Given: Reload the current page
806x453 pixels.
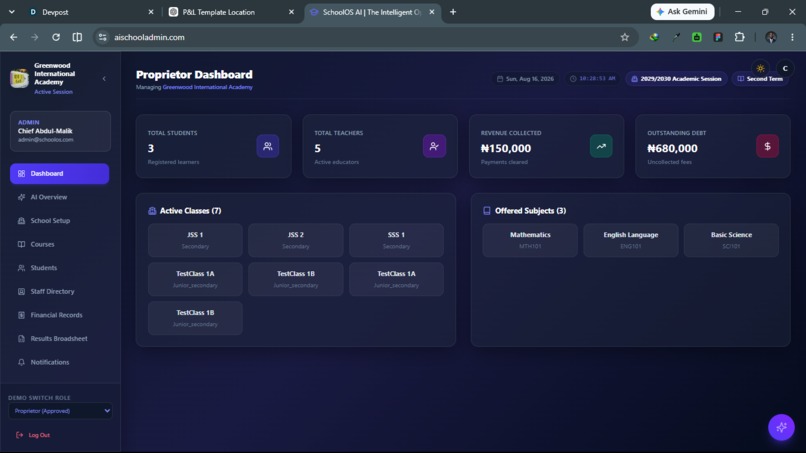Looking at the screenshot, I should click(56, 37).
